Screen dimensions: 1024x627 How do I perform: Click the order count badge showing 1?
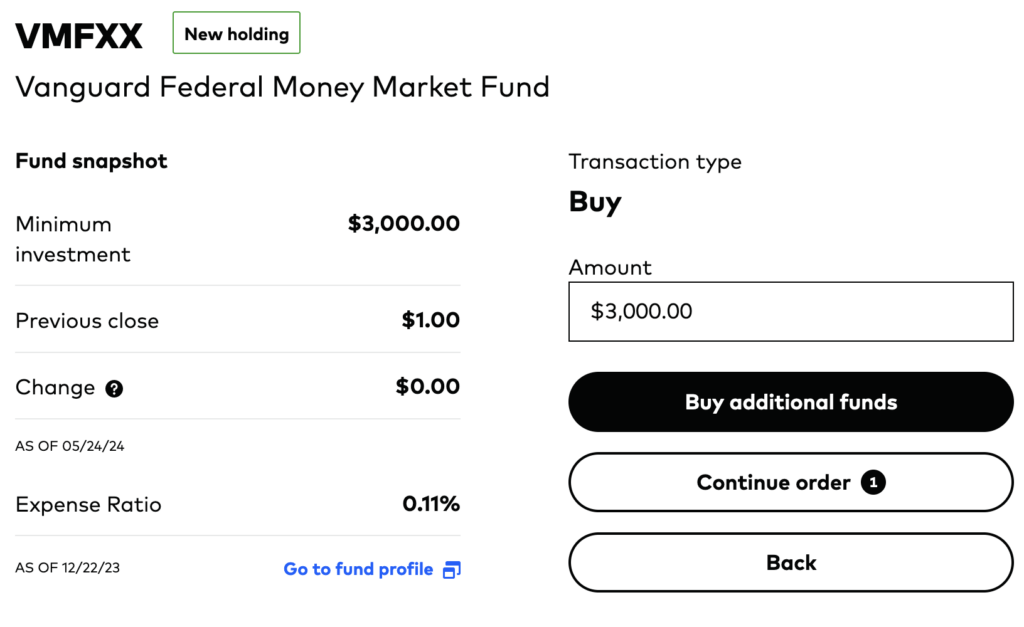click(x=873, y=483)
